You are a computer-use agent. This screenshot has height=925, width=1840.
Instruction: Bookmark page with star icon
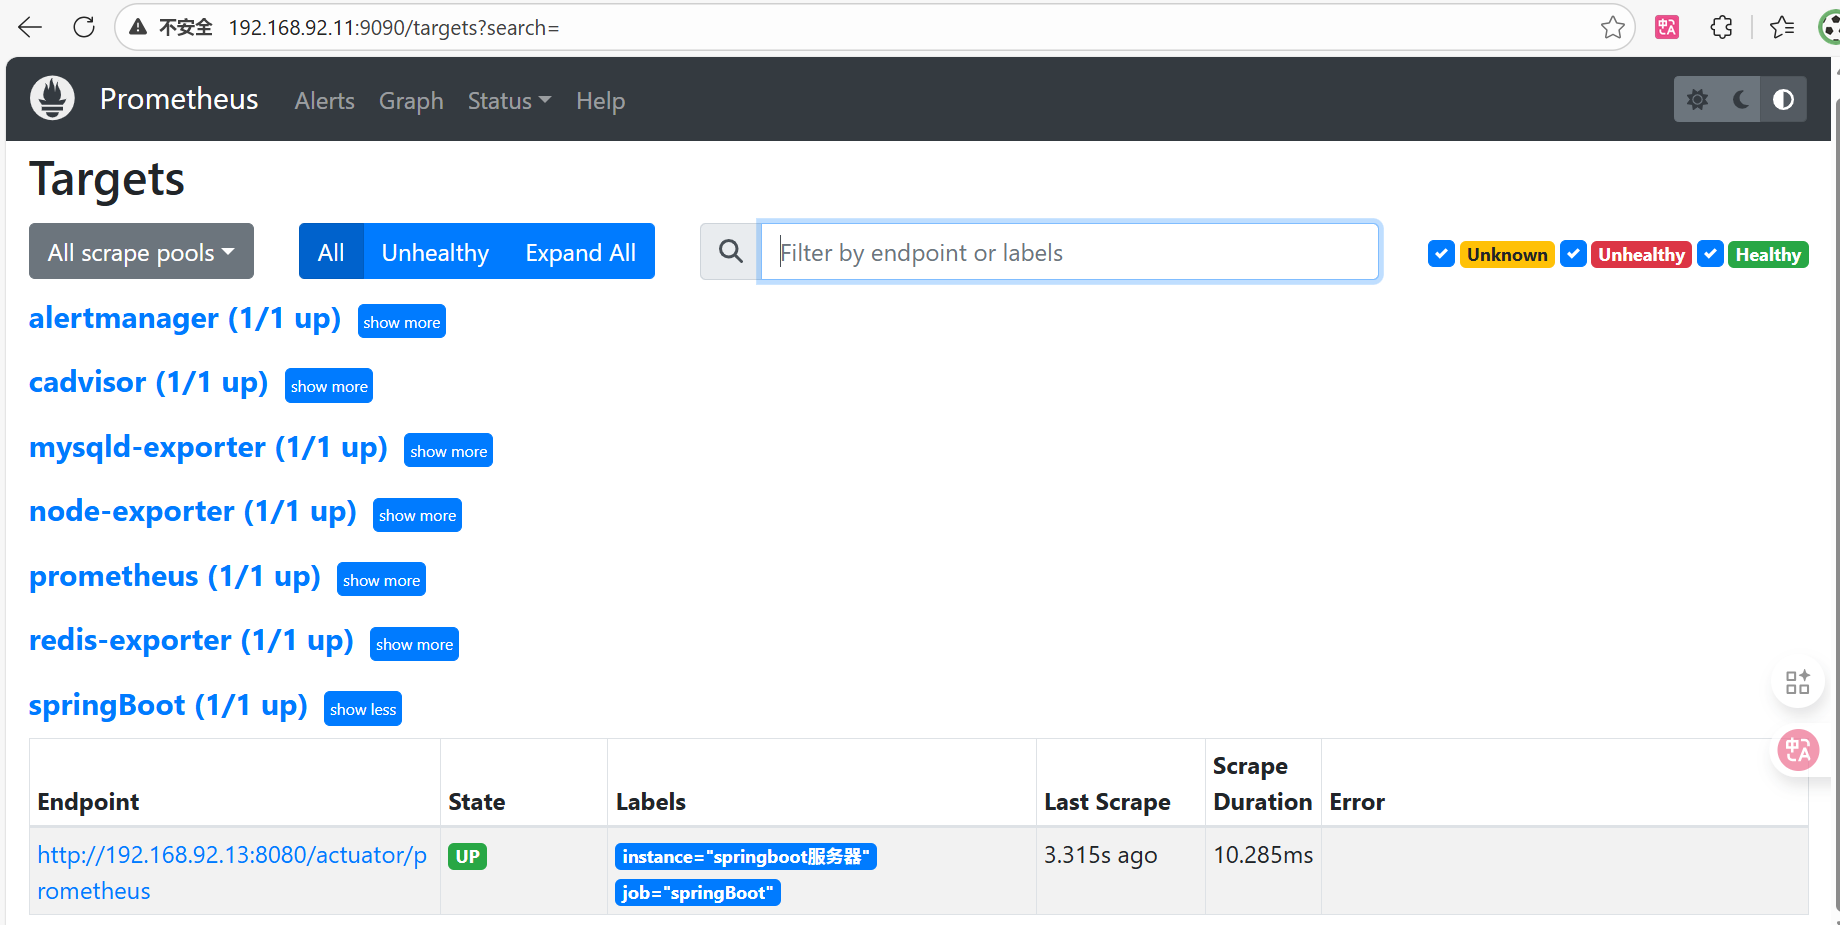[1612, 27]
